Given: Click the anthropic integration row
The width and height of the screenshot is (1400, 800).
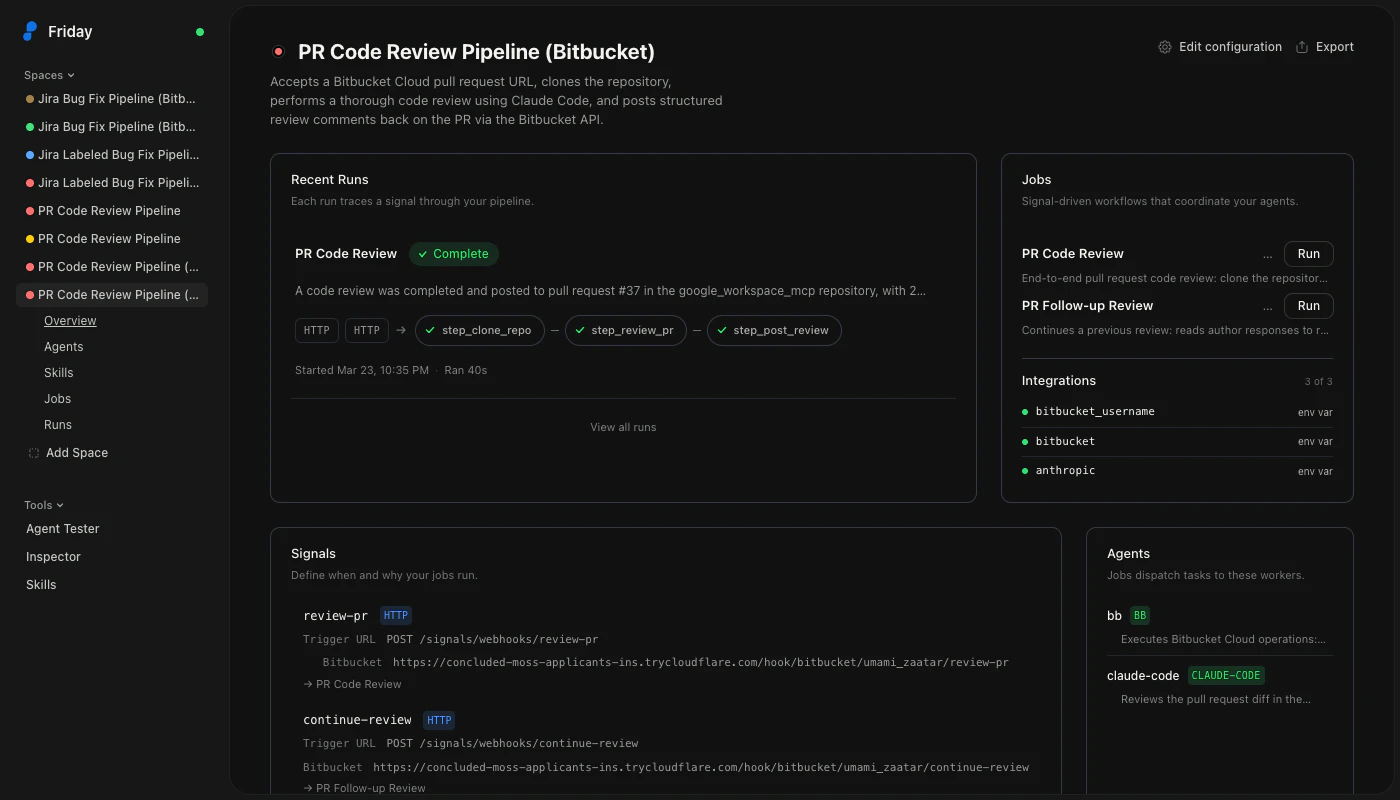Looking at the screenshot, I should tap(1177, 471).
